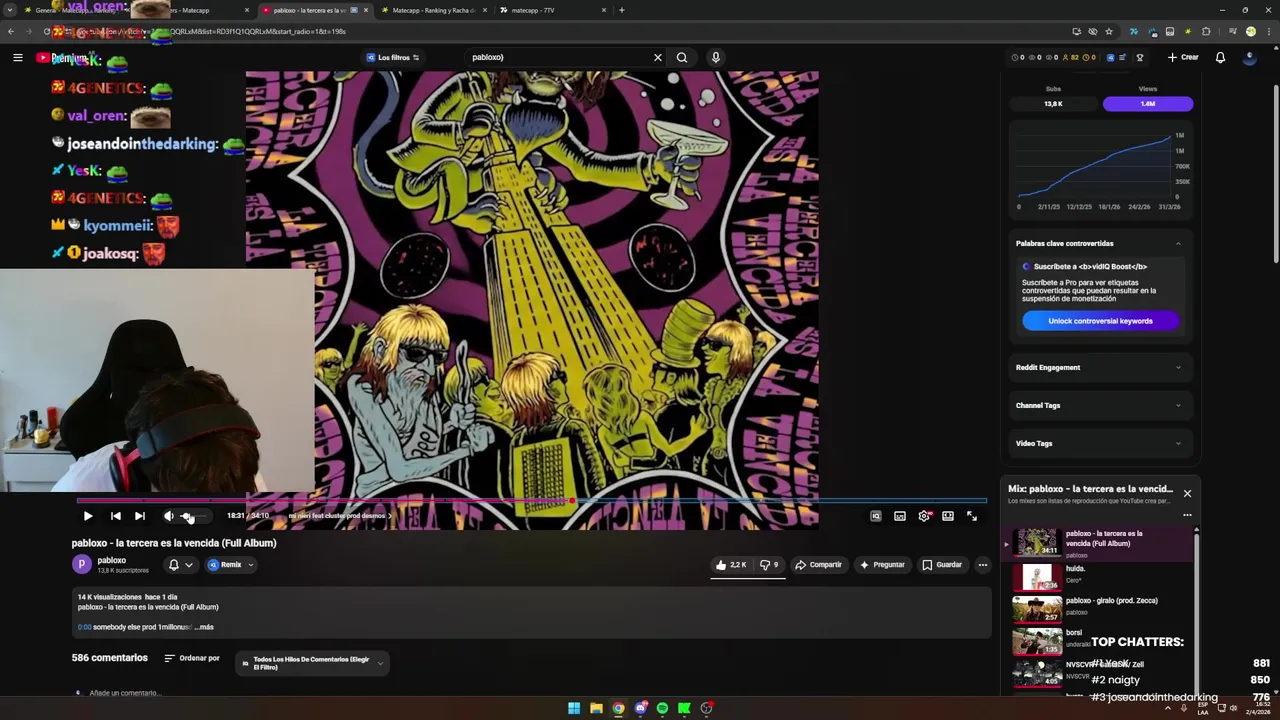Open YouTube notifications bell
Screen dimensions: 1280x720
1220,57
